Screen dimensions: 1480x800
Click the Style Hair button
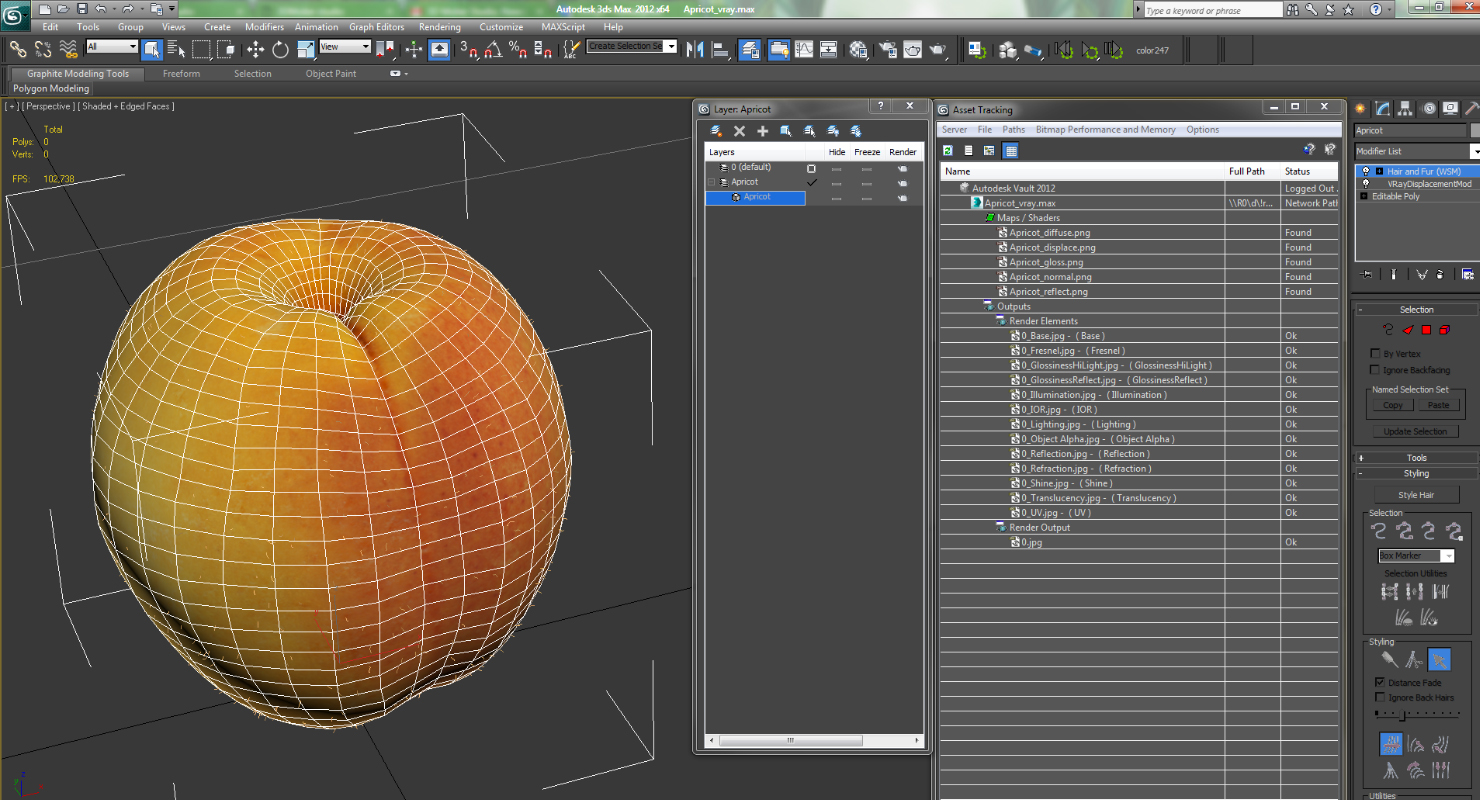1416,495
